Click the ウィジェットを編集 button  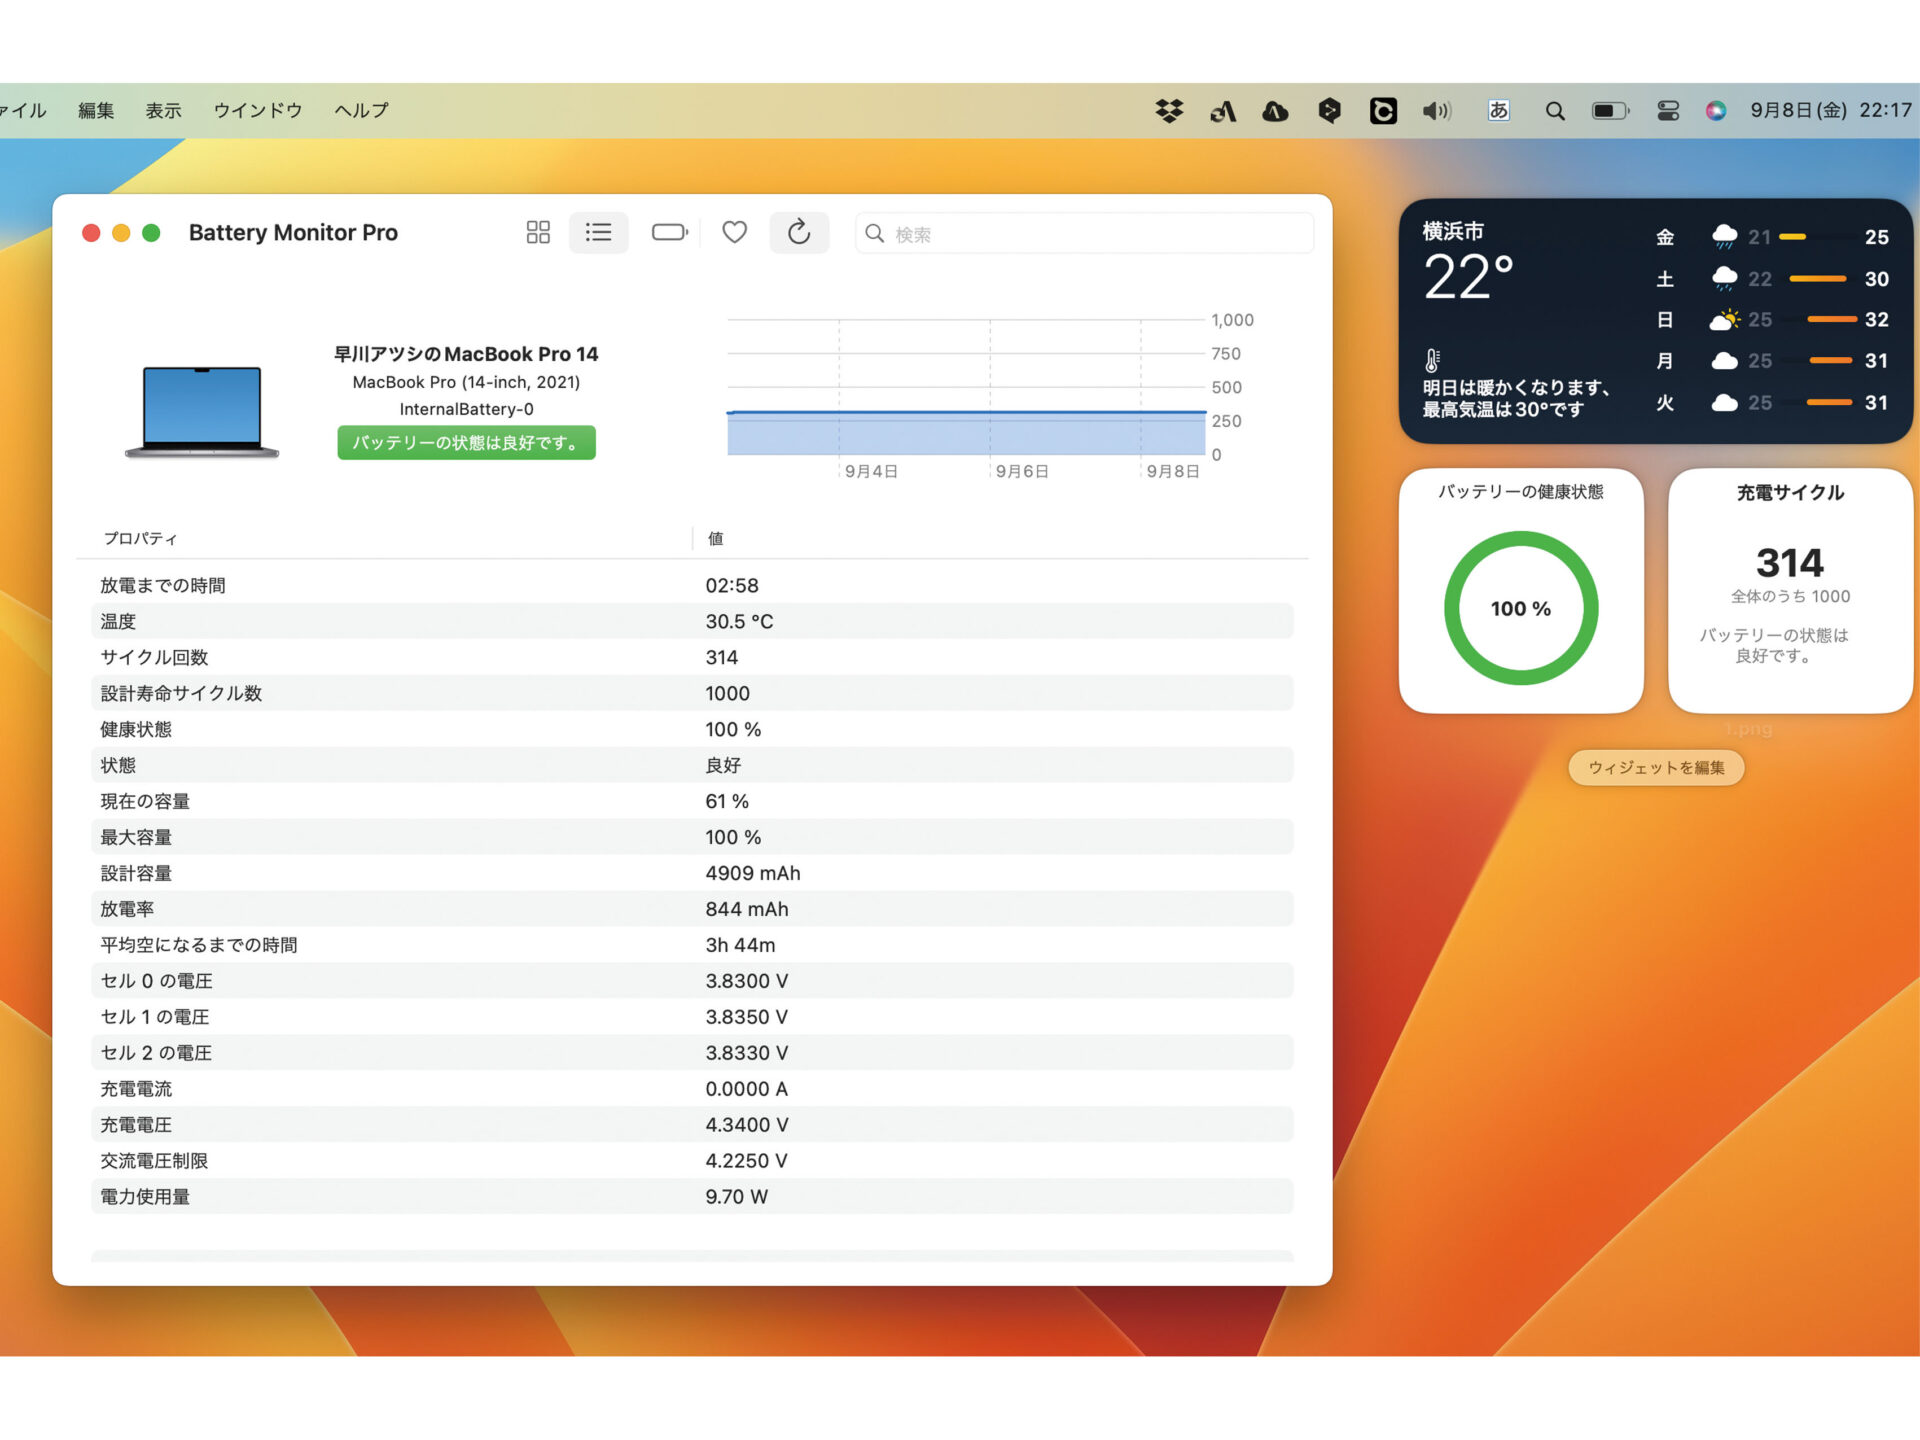pyautogui.click(x=1656, y=768)
